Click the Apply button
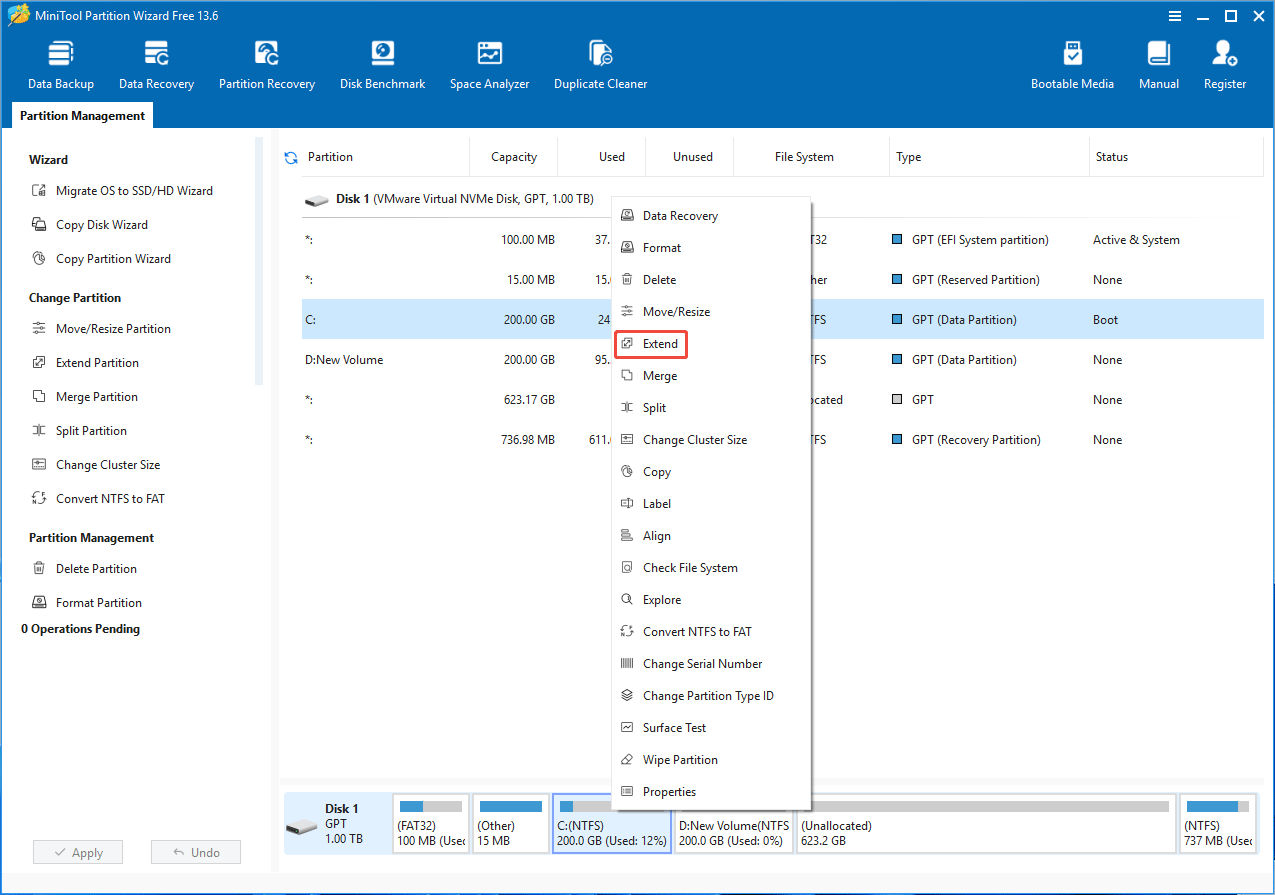The height and width of the screenshot is (895, 1275). tap(78, 852)
